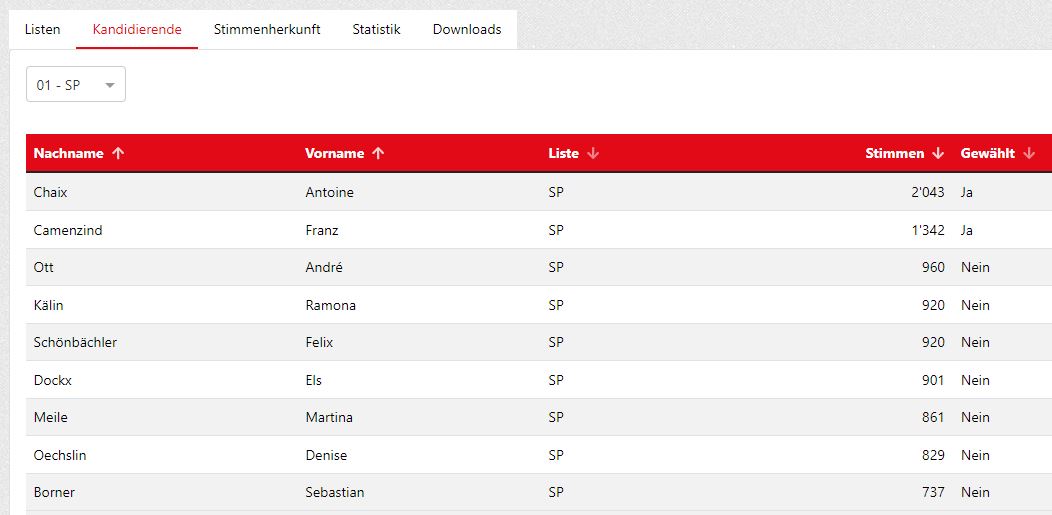Image resolution: width=1052 pixels, height=515 pixels.
Task: Click the surname Dockx
Action: [x=52, y=380]
